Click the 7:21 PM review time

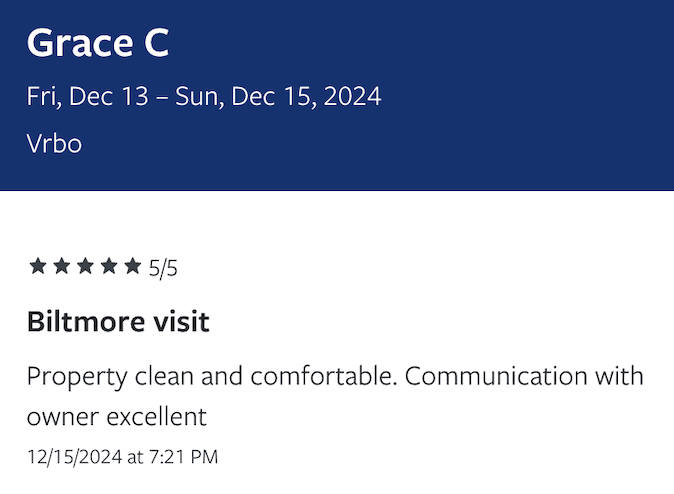[x=181, y=457]
